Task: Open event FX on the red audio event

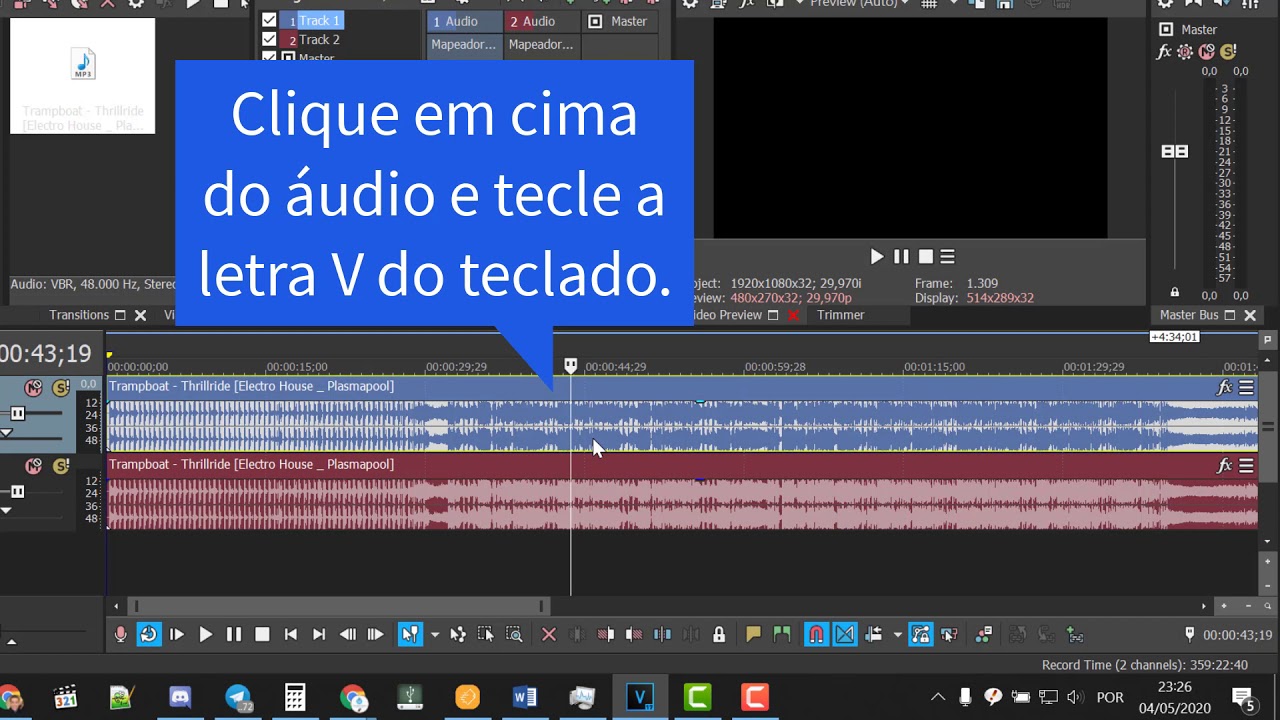Action: tap(1224, 466)
